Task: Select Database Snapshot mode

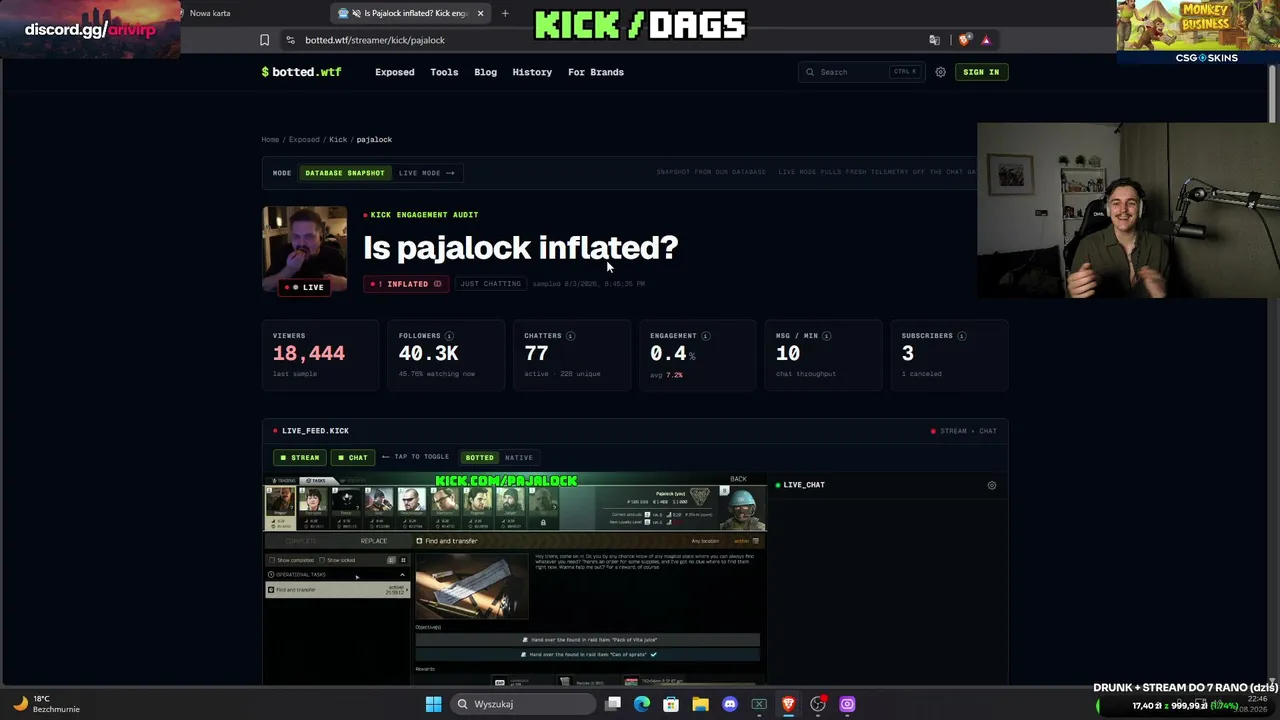Action: pyautogui.click(x=344, y=173)
